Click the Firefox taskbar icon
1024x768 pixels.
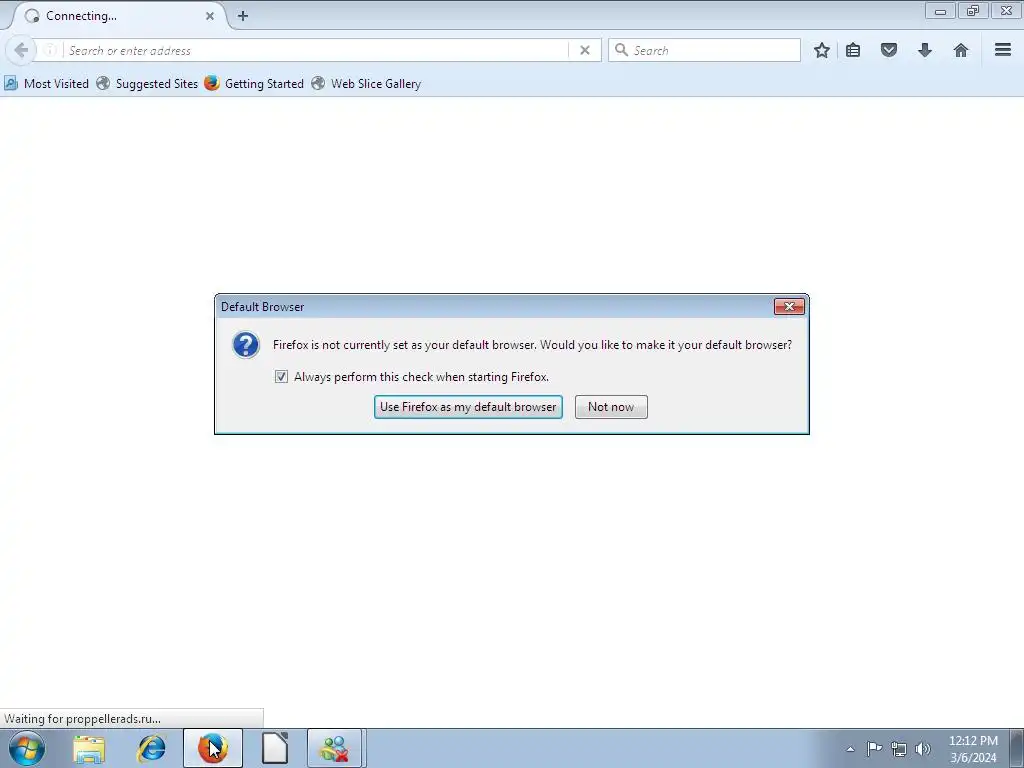point(213,748)
